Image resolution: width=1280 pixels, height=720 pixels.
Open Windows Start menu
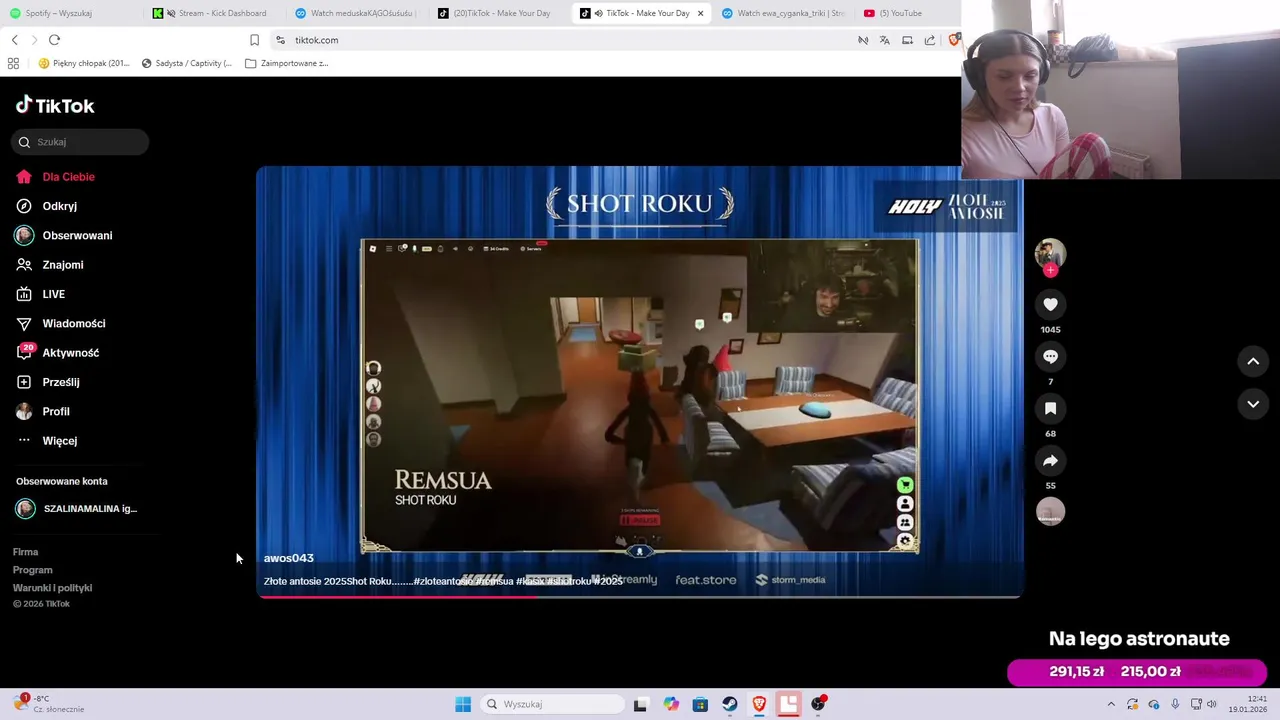click(x=463, y=704)
